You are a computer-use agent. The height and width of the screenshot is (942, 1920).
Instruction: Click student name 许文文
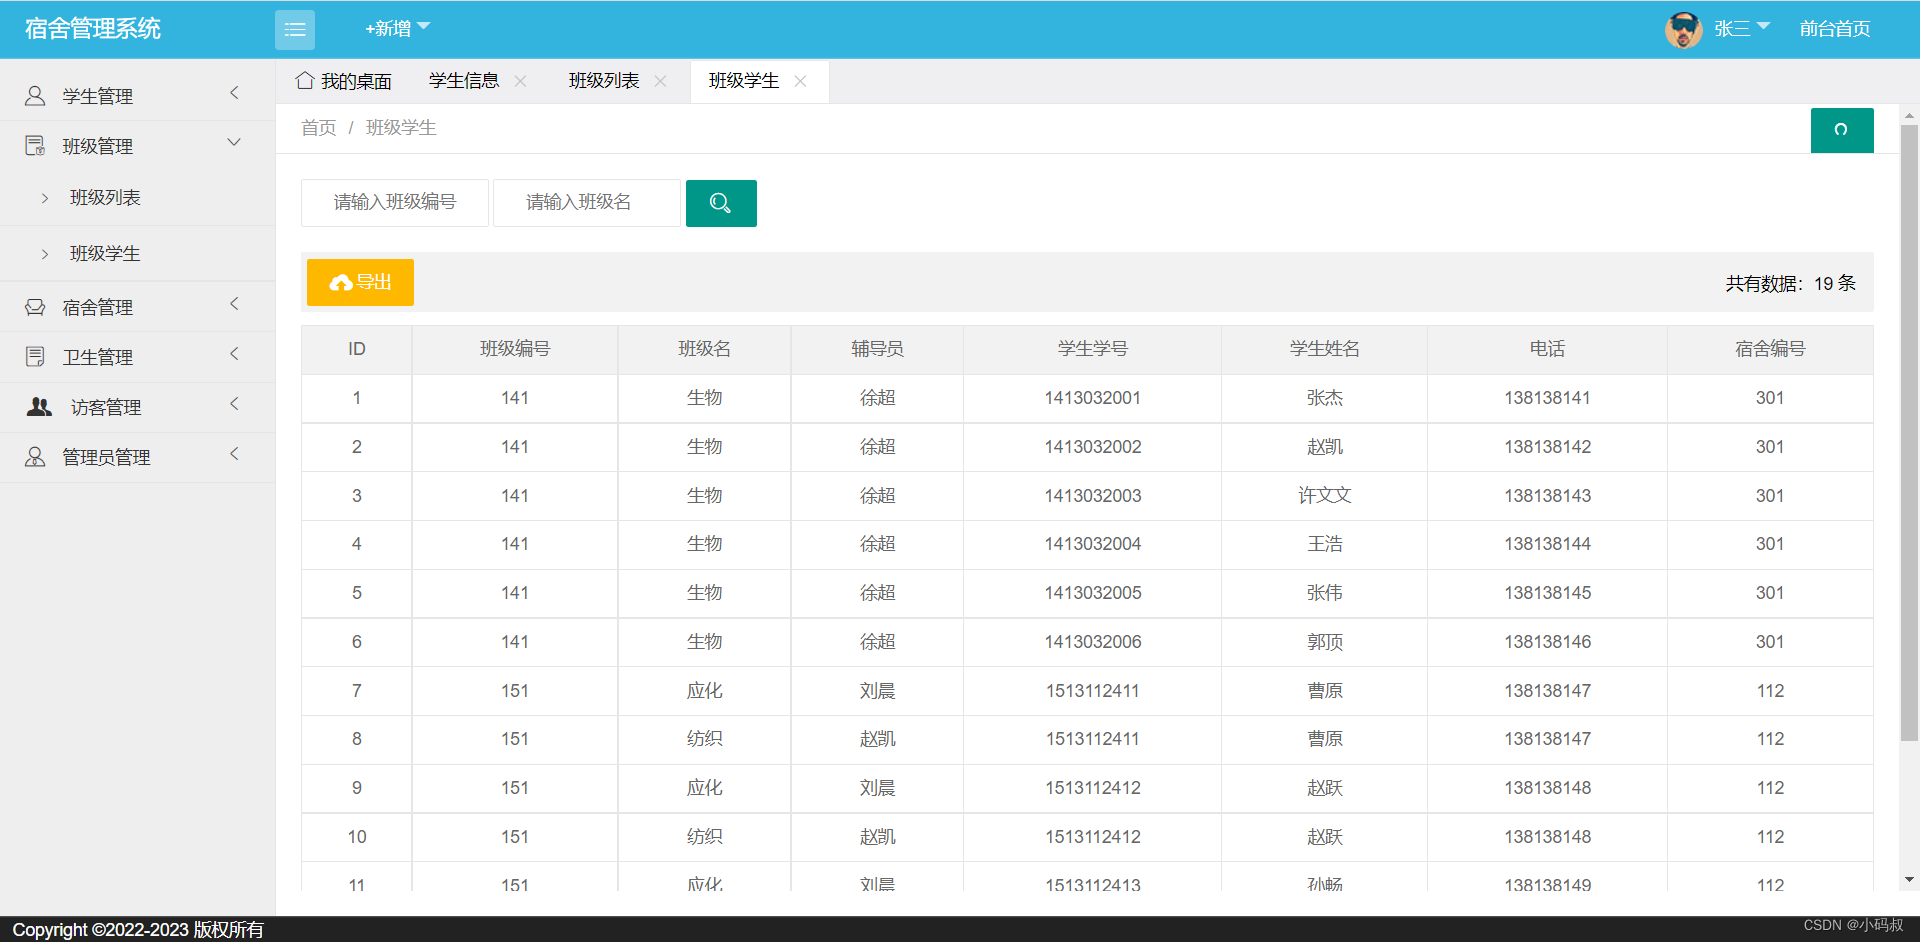(x=1325, y=496)
